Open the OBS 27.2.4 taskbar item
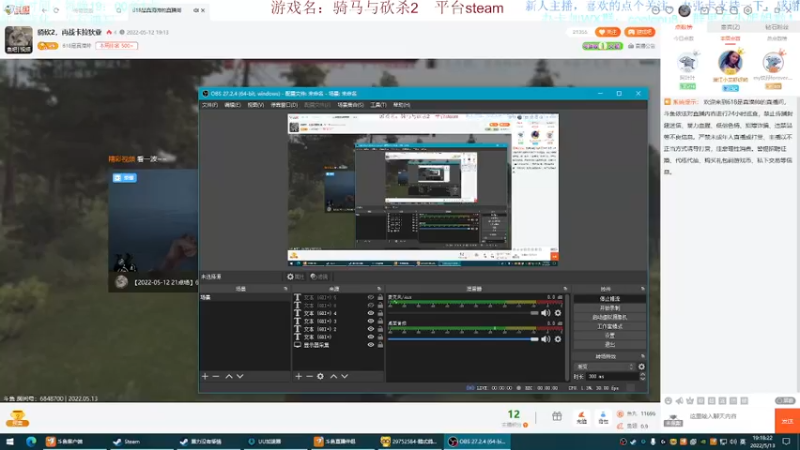 (x=478, y=441)
